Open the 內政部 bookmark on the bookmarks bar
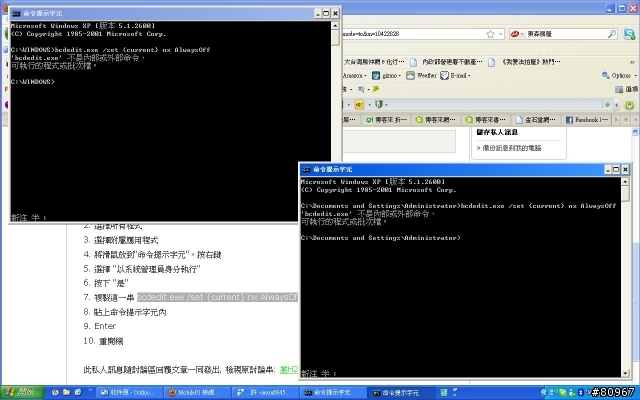Screen dimensions: 640x400 coord(446,62)
